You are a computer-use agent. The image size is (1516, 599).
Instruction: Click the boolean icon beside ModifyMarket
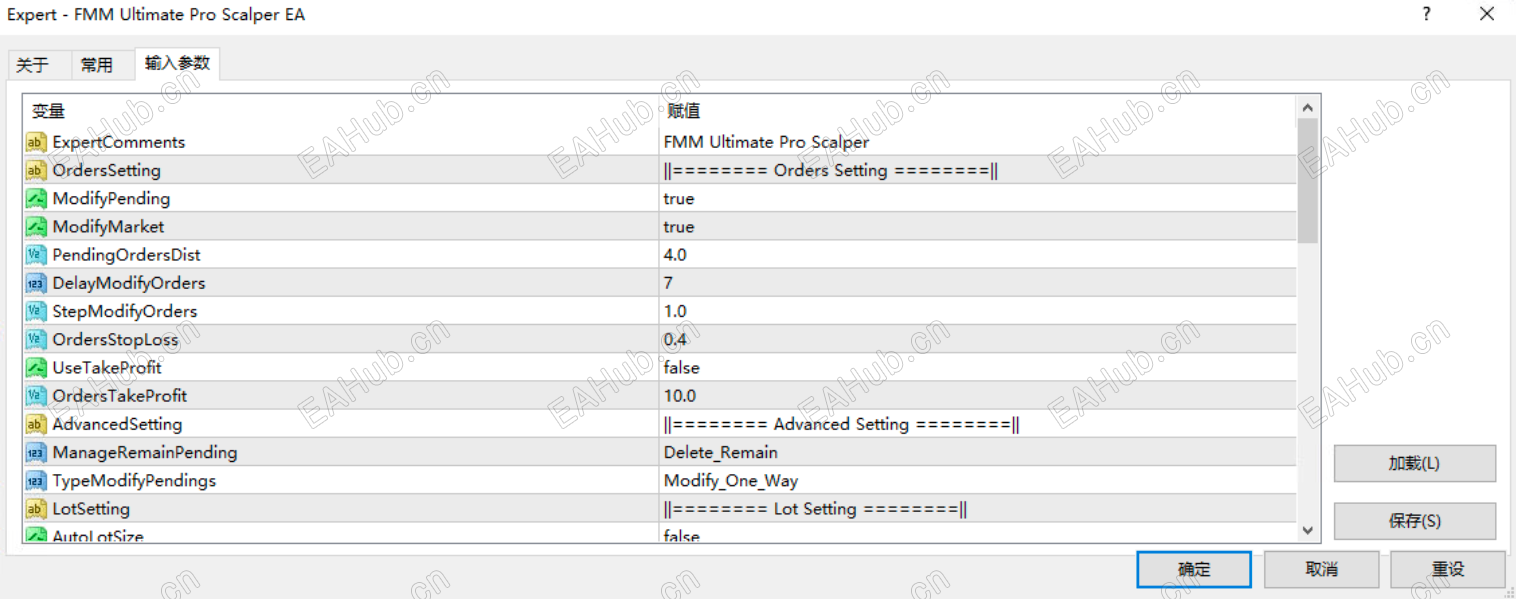click(x=37, y=227)
